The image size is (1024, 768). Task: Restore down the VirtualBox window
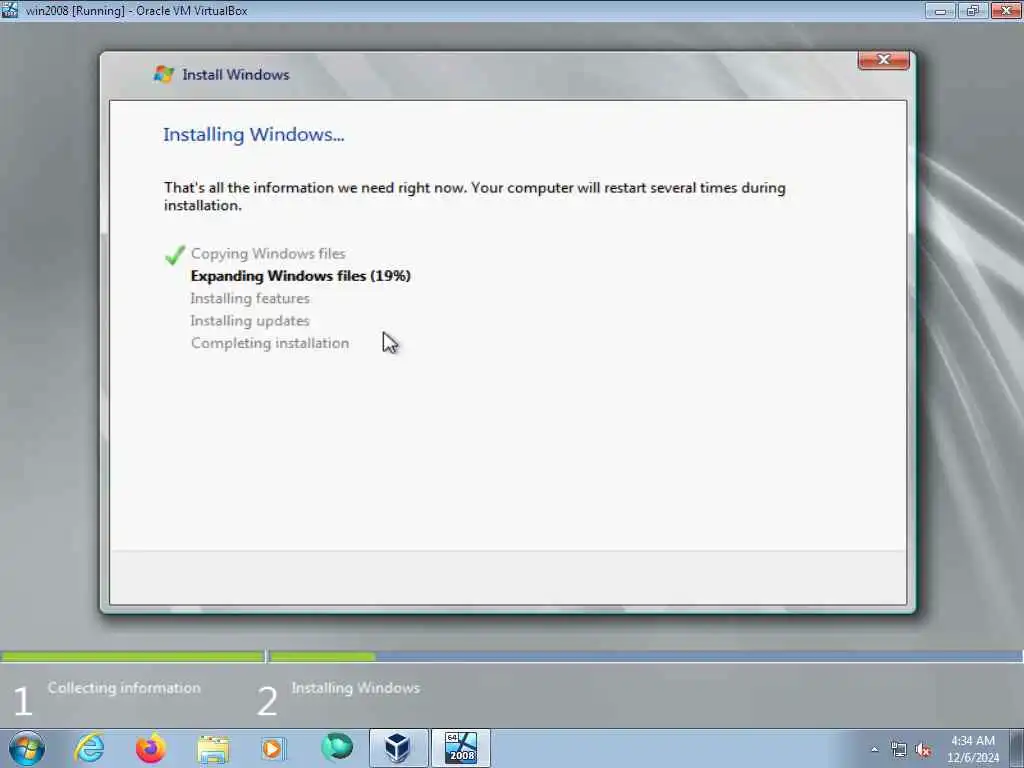973,10
